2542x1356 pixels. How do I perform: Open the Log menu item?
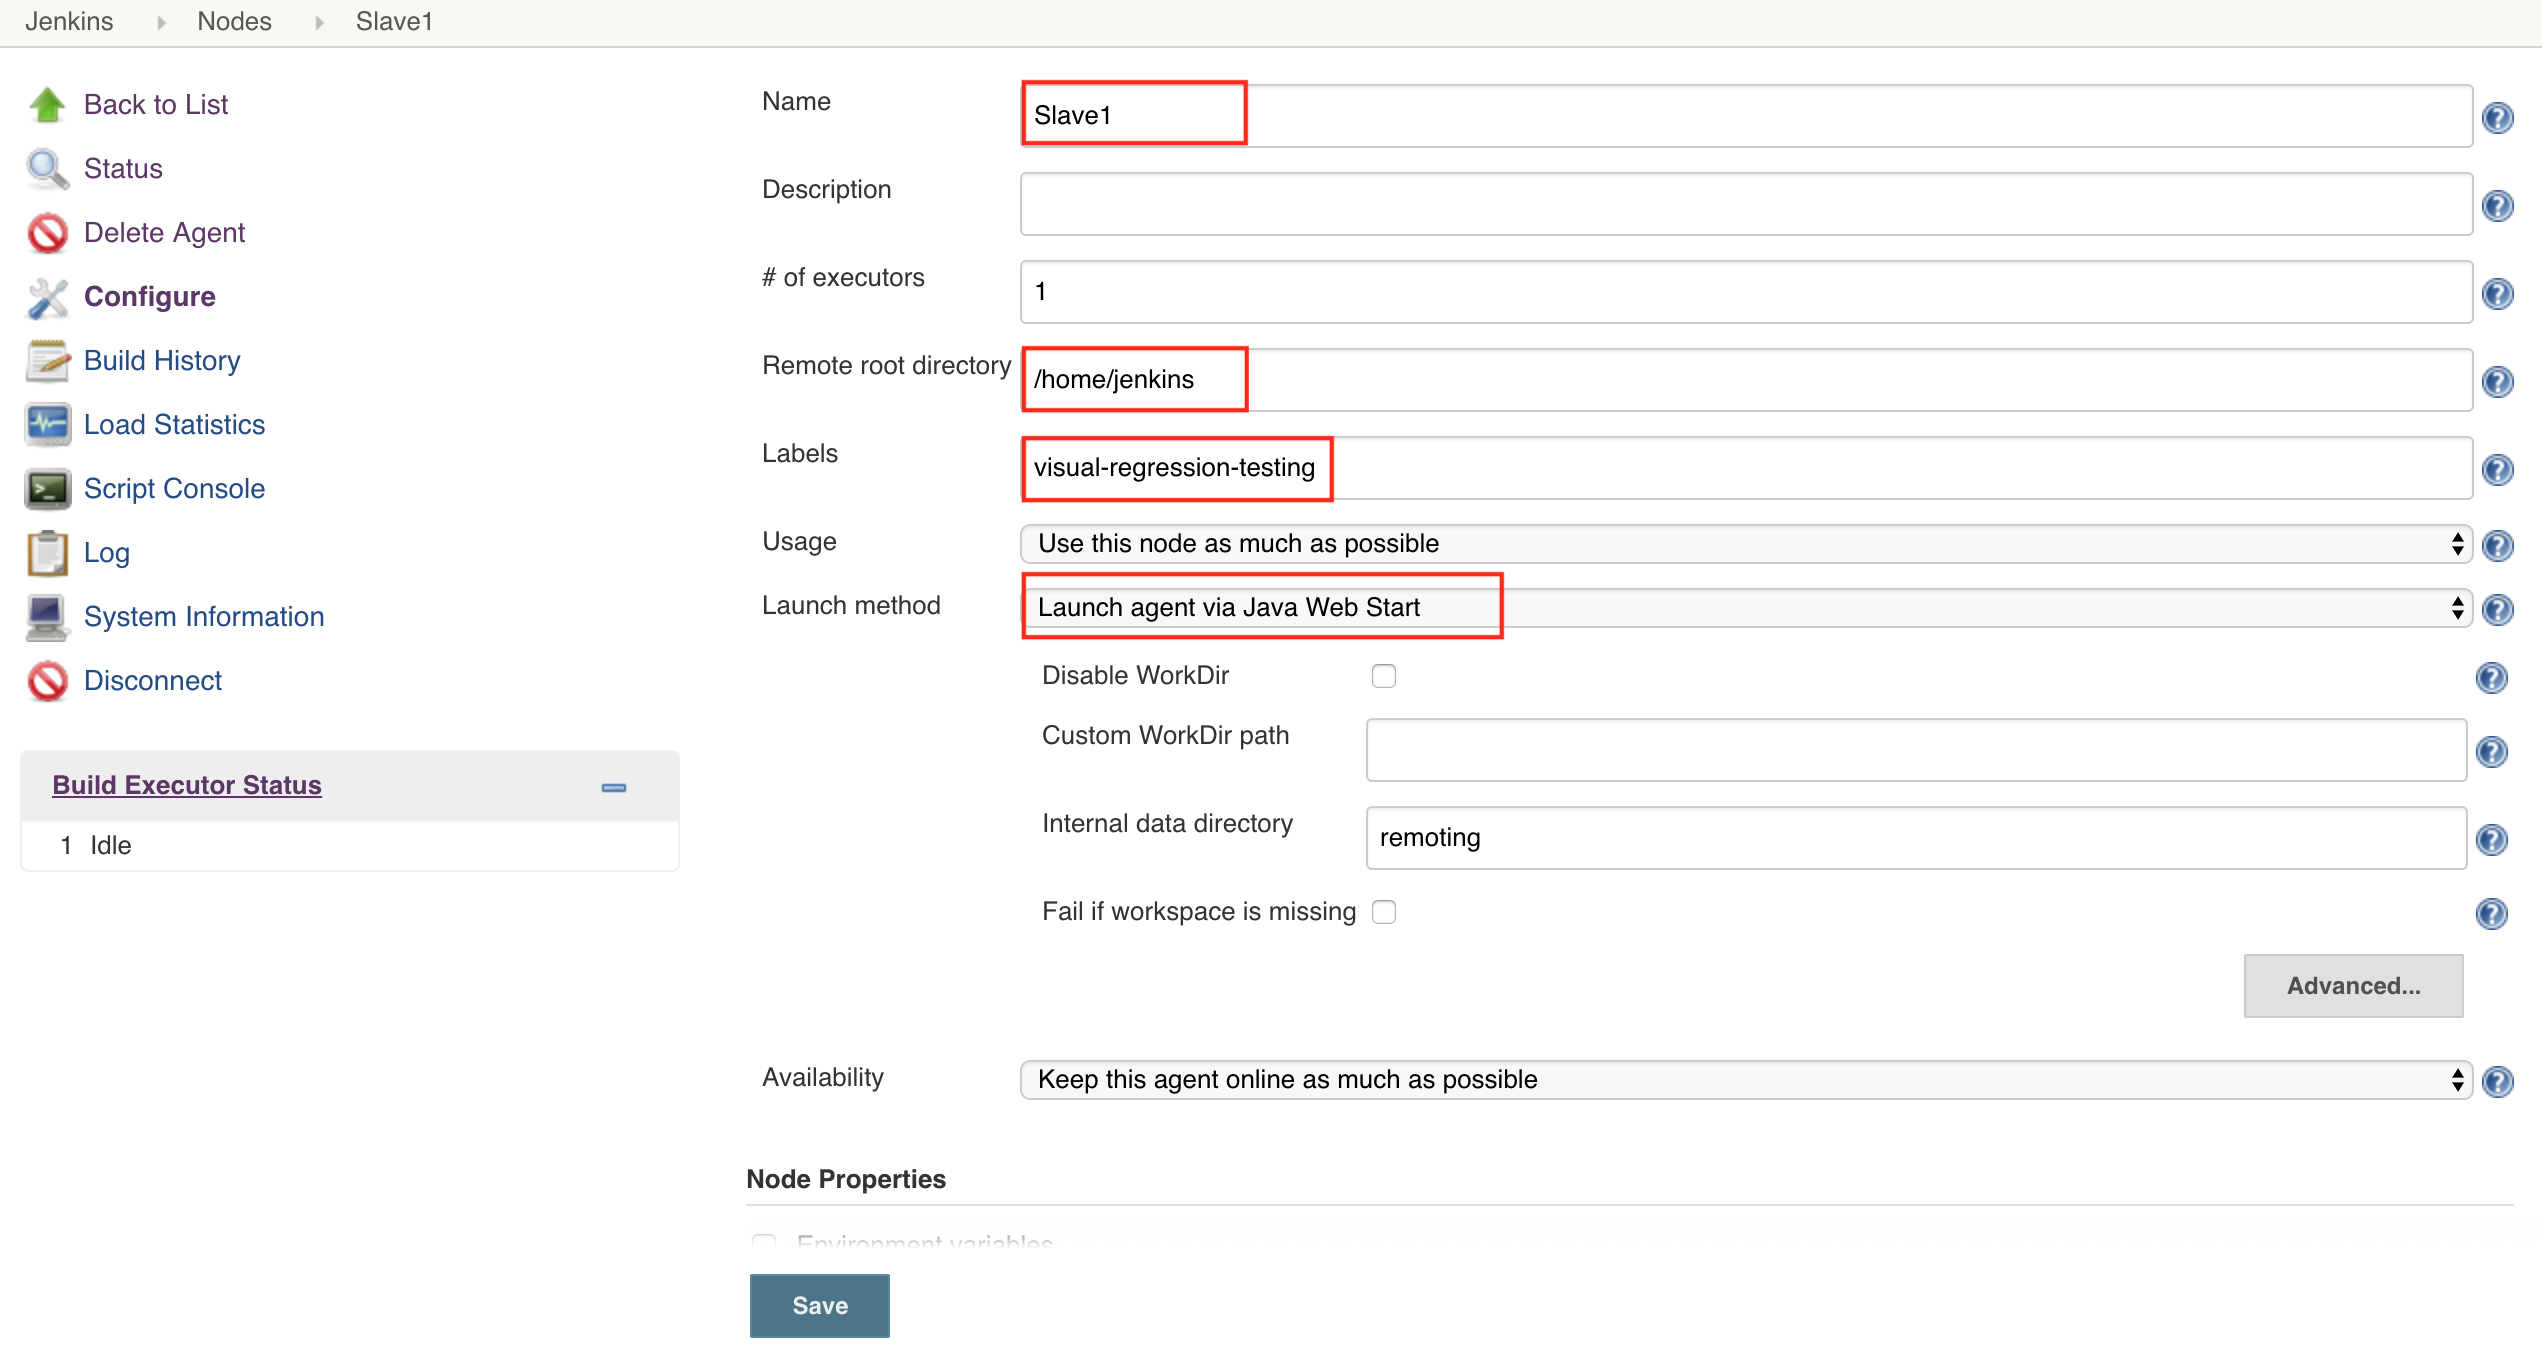coord(106,553)
